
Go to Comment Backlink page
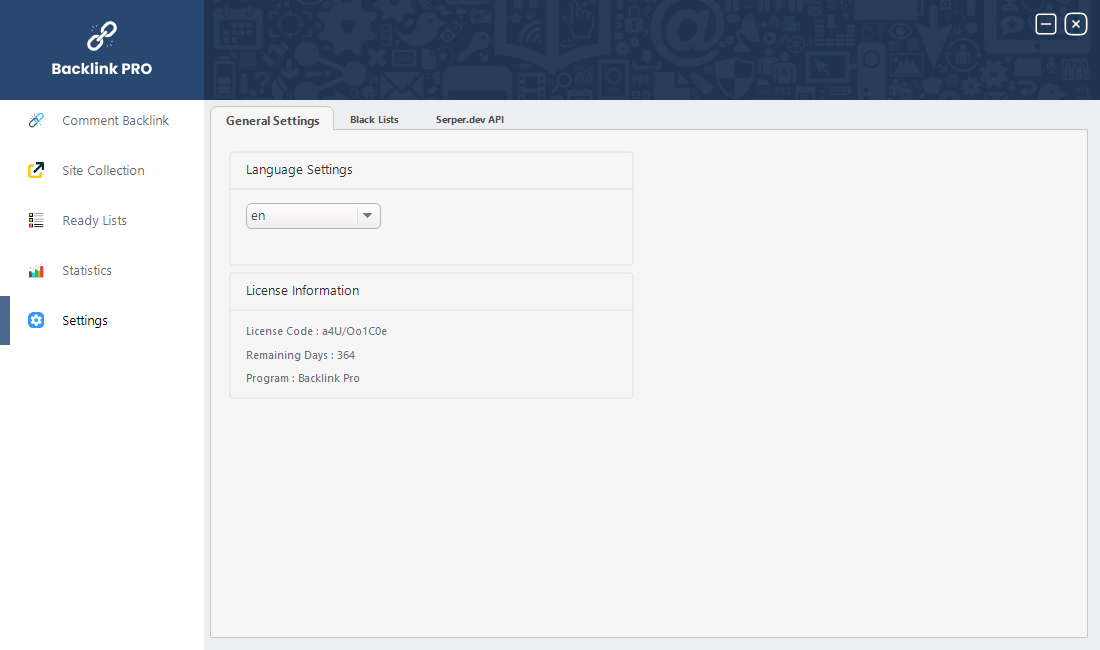click(x=115, y=121)
